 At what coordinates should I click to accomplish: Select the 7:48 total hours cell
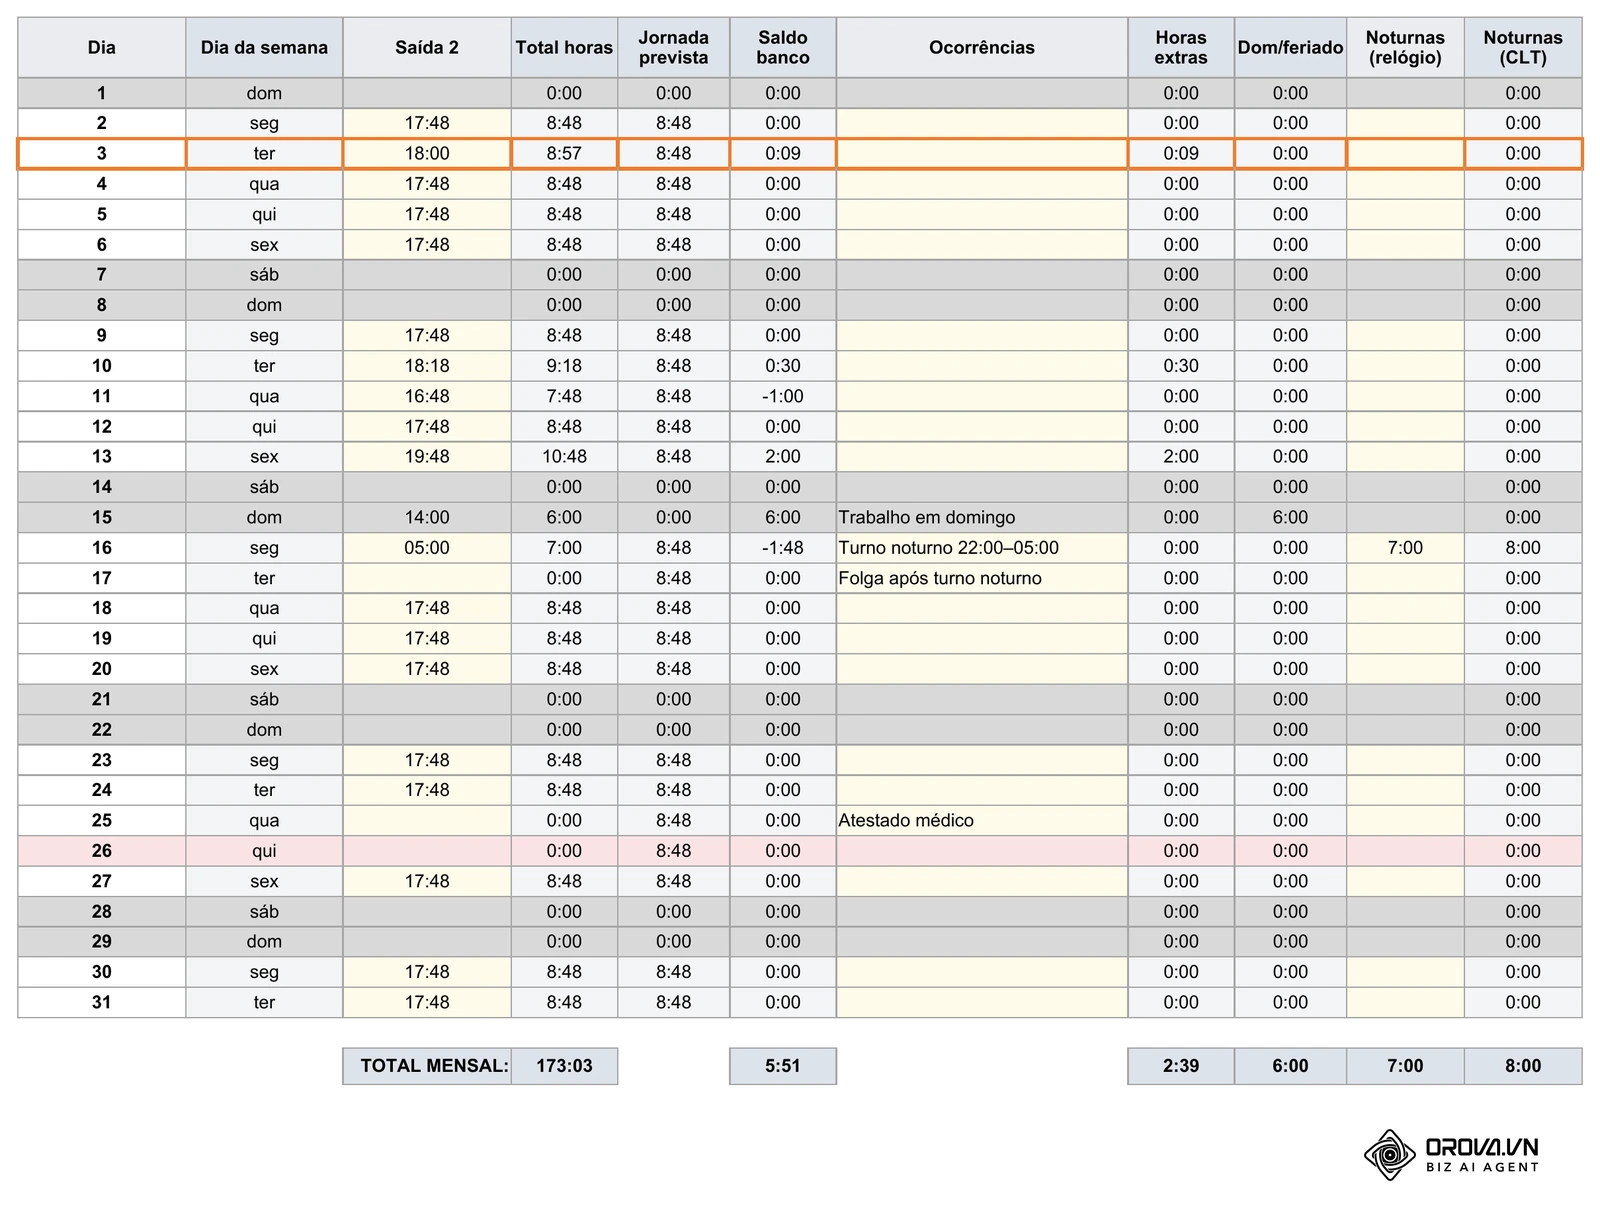coord(564,396)
